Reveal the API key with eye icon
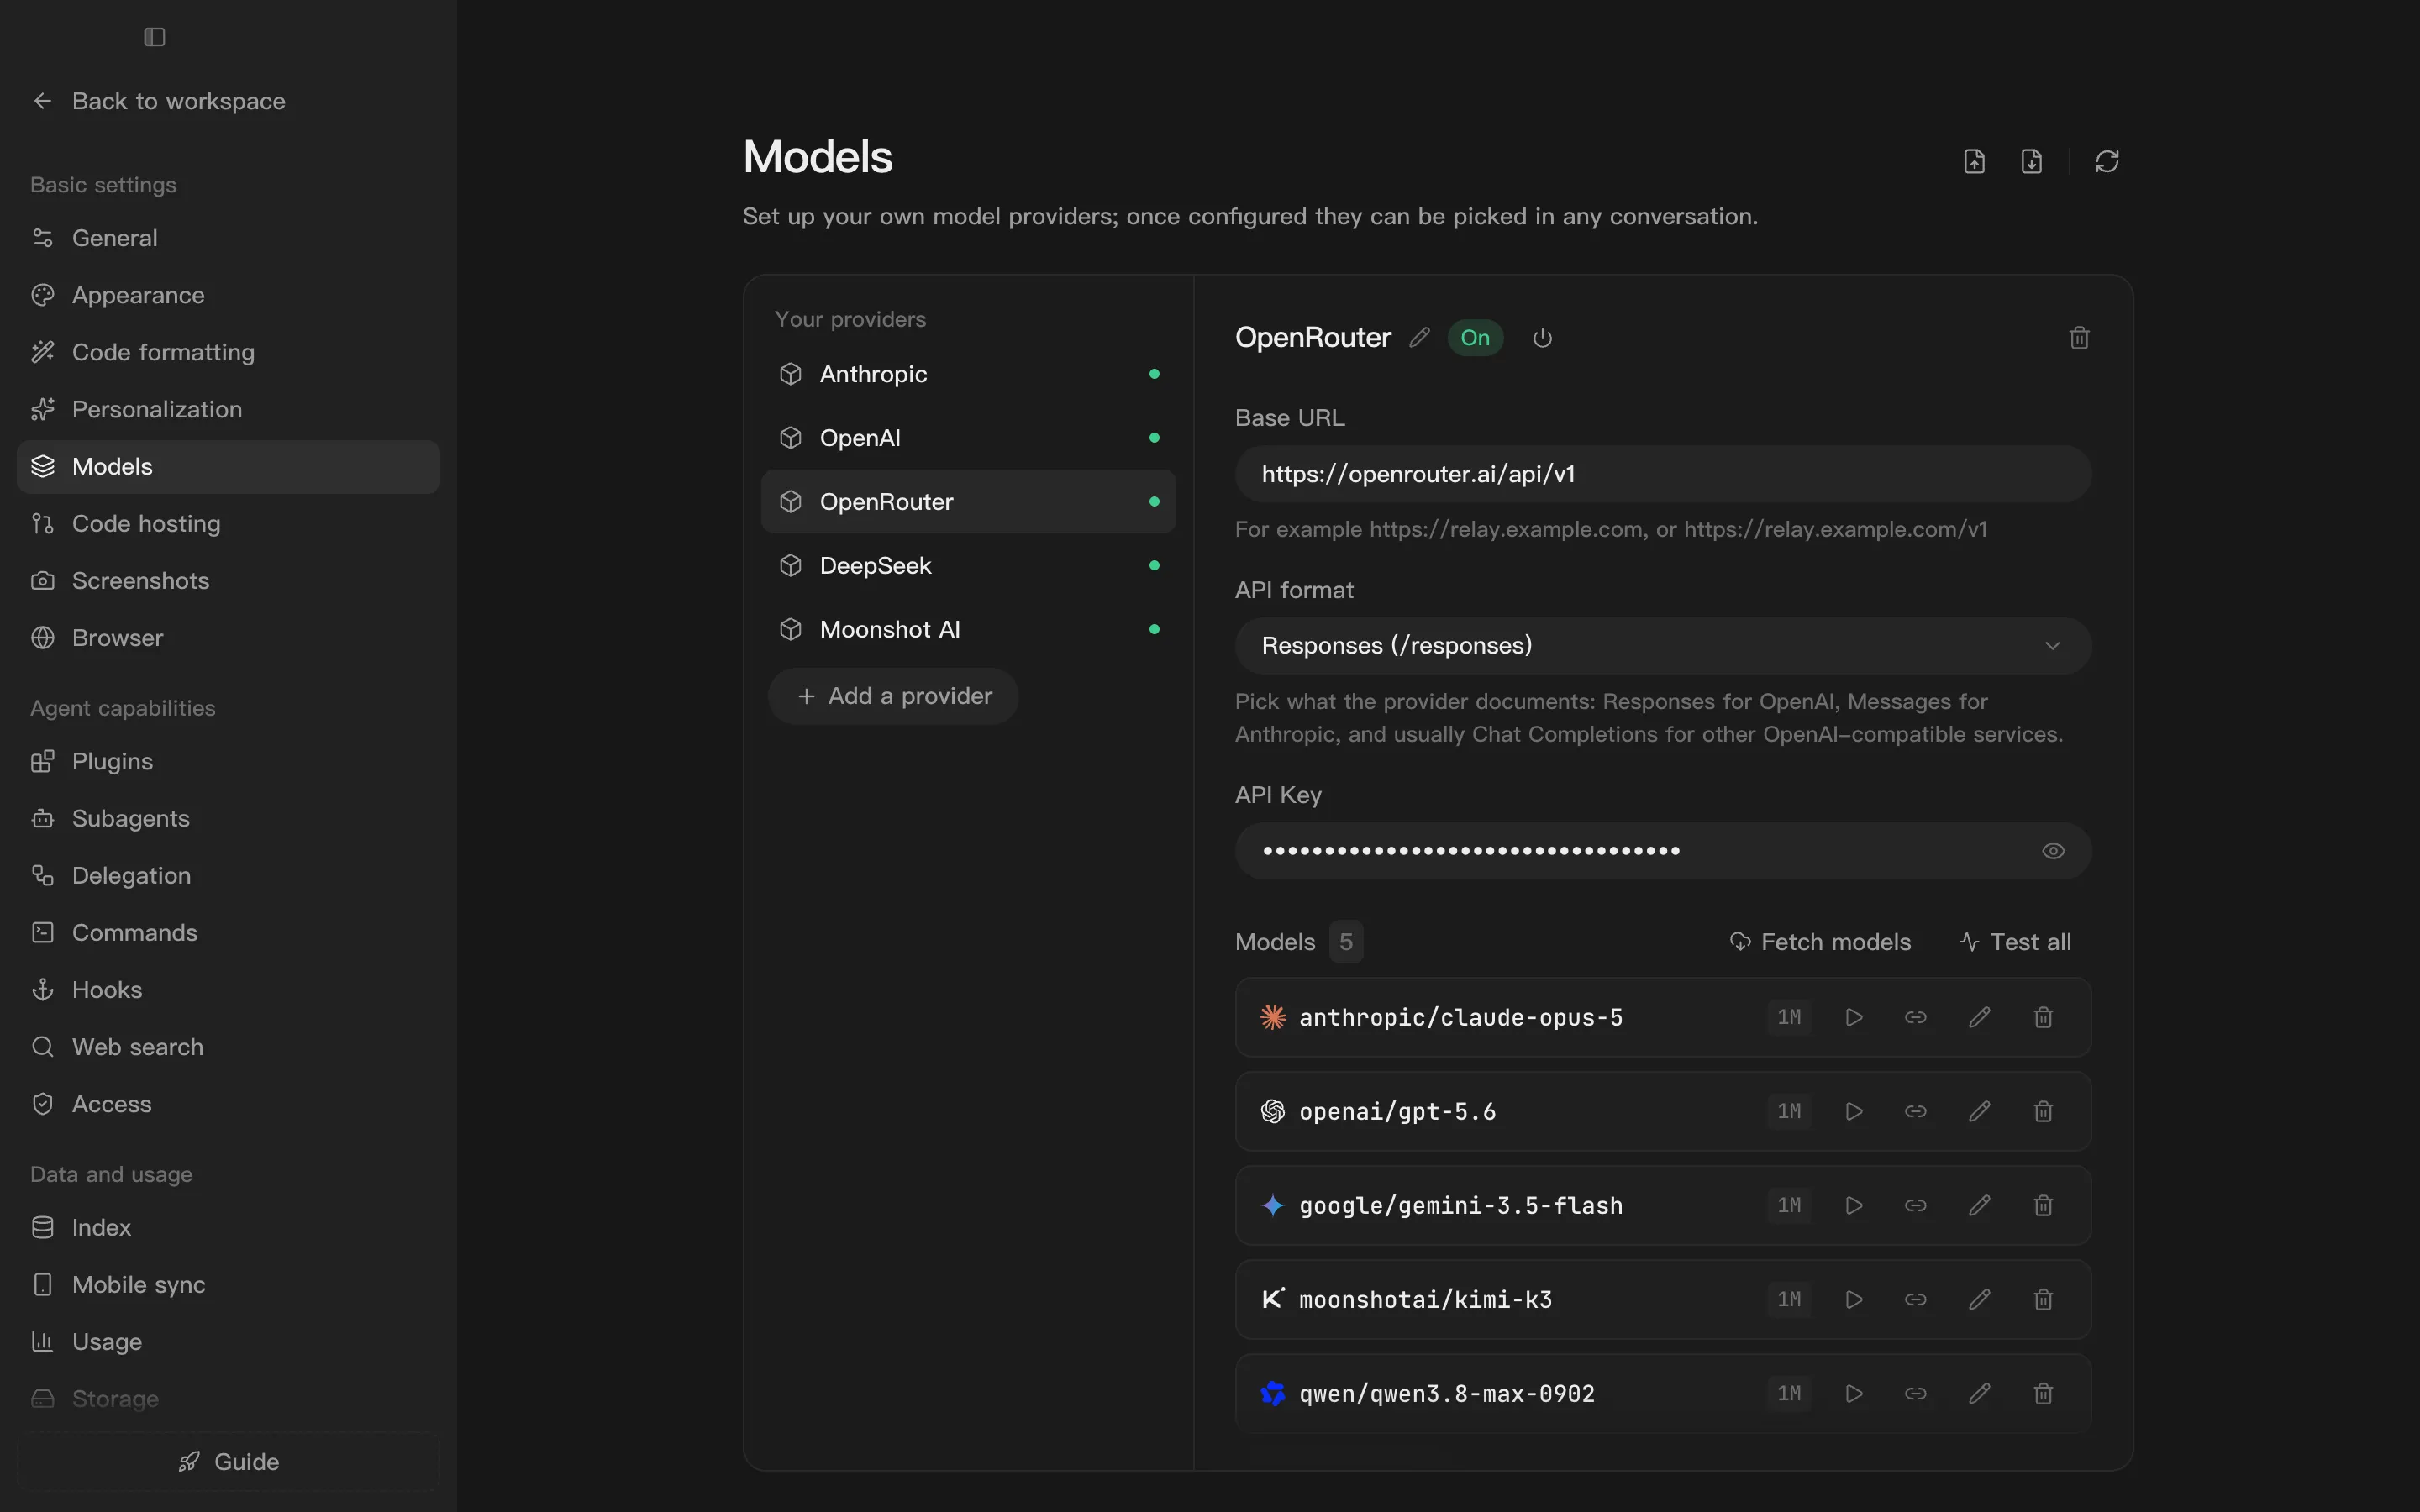2420x1512 pixels. pyautogui.click(x=2053, y=851)
